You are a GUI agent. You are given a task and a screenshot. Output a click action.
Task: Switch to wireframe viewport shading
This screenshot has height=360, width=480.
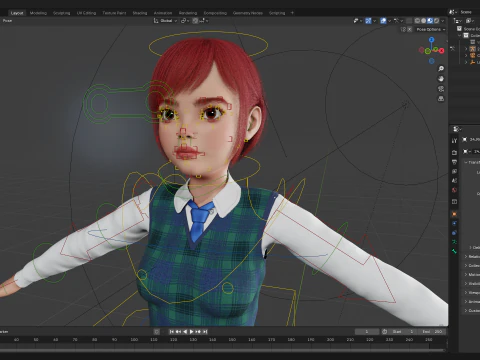(x=417, y=21)
